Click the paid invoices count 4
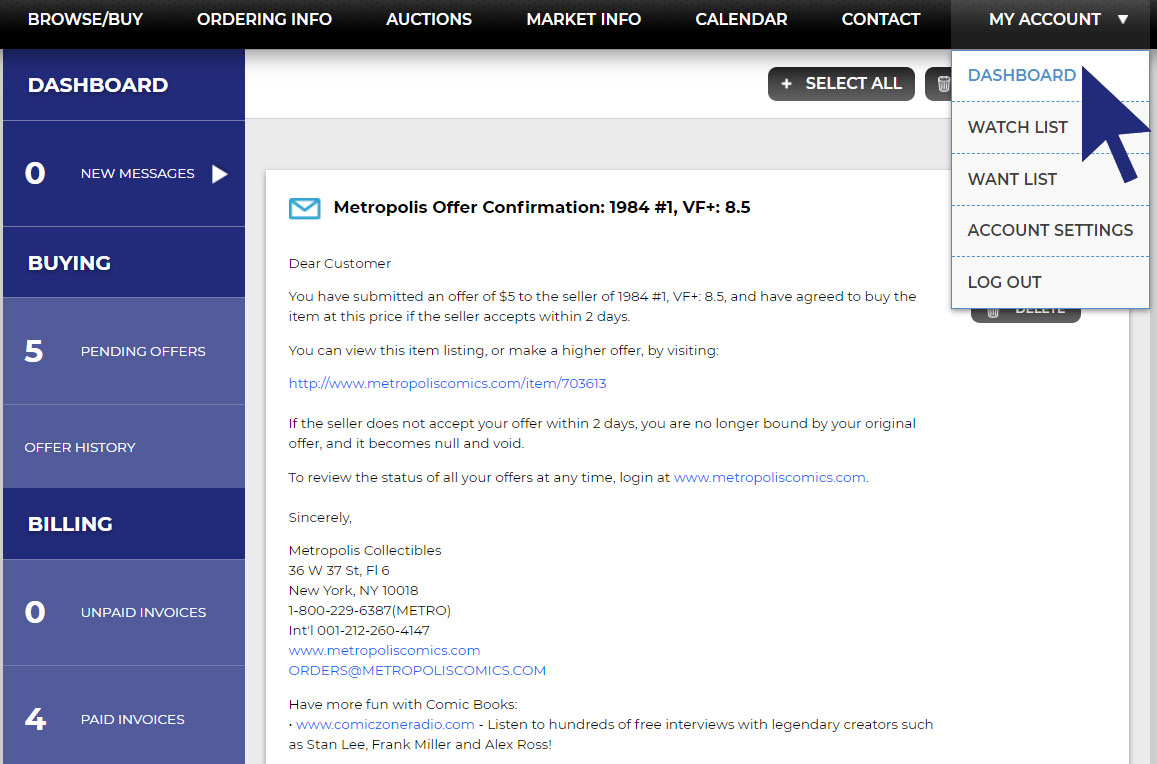The width and height of the screenshot is (1157, 764). pyautogui.click(x=35, y=719)
